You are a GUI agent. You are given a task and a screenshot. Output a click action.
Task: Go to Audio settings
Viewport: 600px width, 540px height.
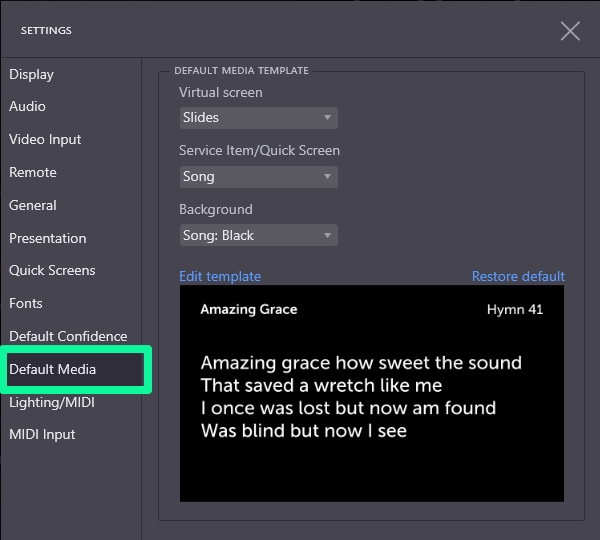click(28, 106)
